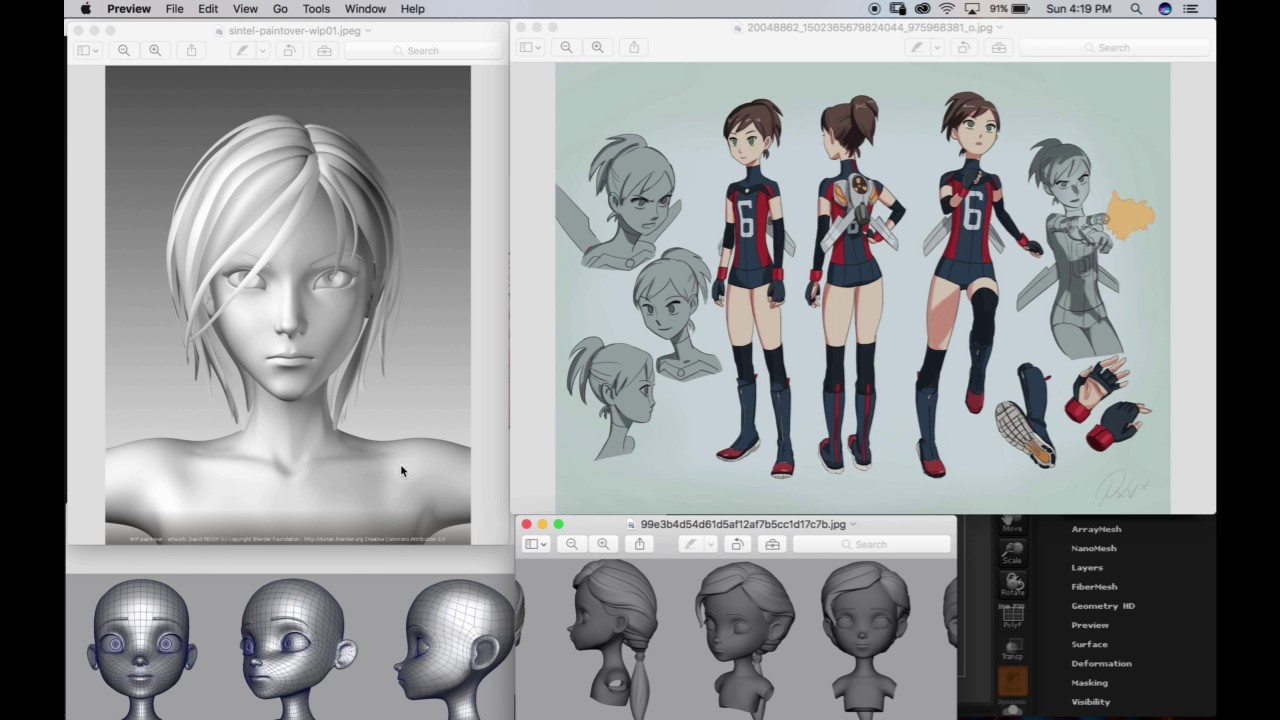The height and width of the screenshot is (720, 1280).
Task: Click Share icon in the 99e3b4d54 window
Action: [x=639, y=544]
